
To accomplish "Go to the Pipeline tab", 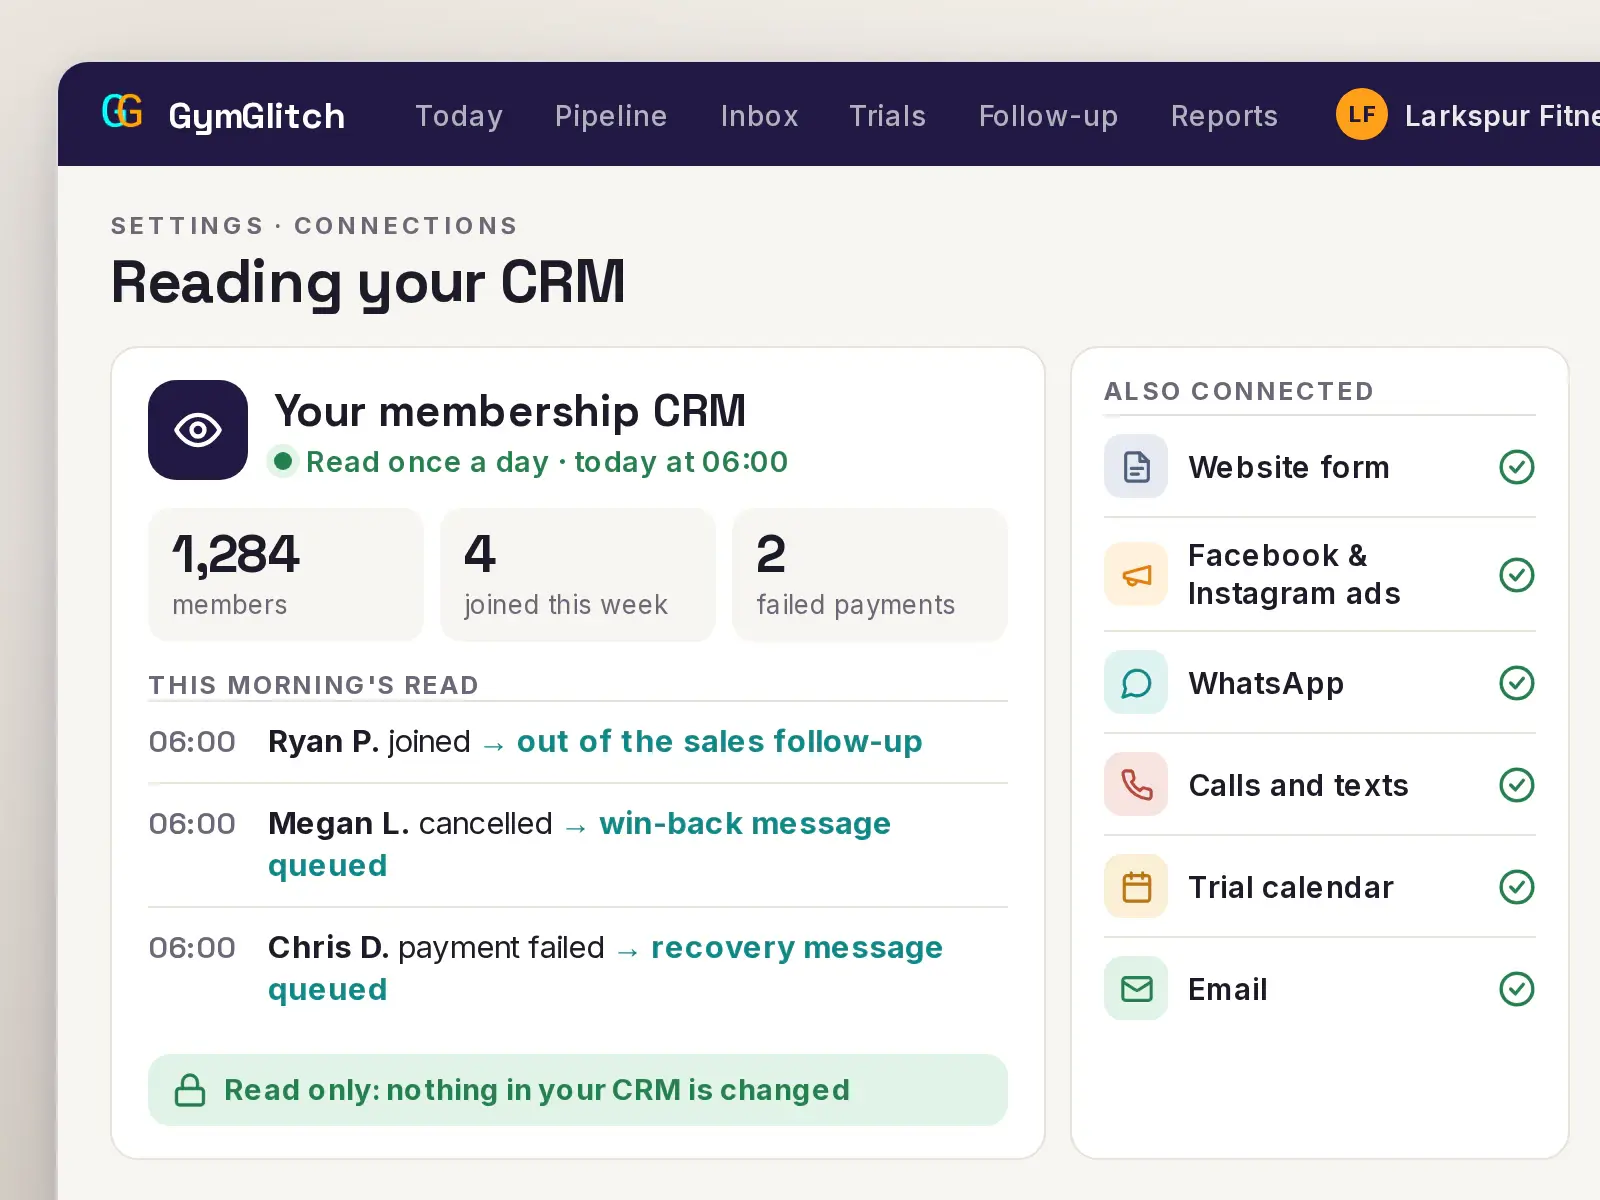I will click(611, 116).
